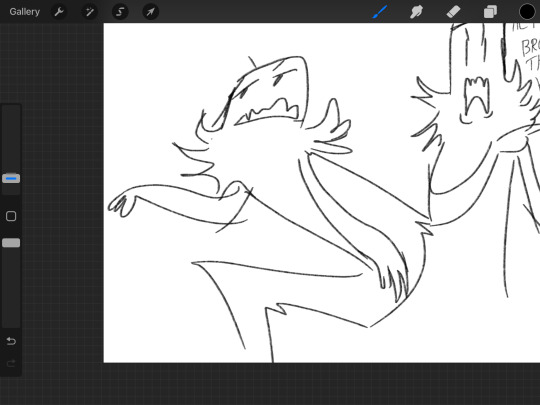Click the brush opacity slider handle
The height and width of the screenshot is (405, 540).
click(x=11, y=243)
